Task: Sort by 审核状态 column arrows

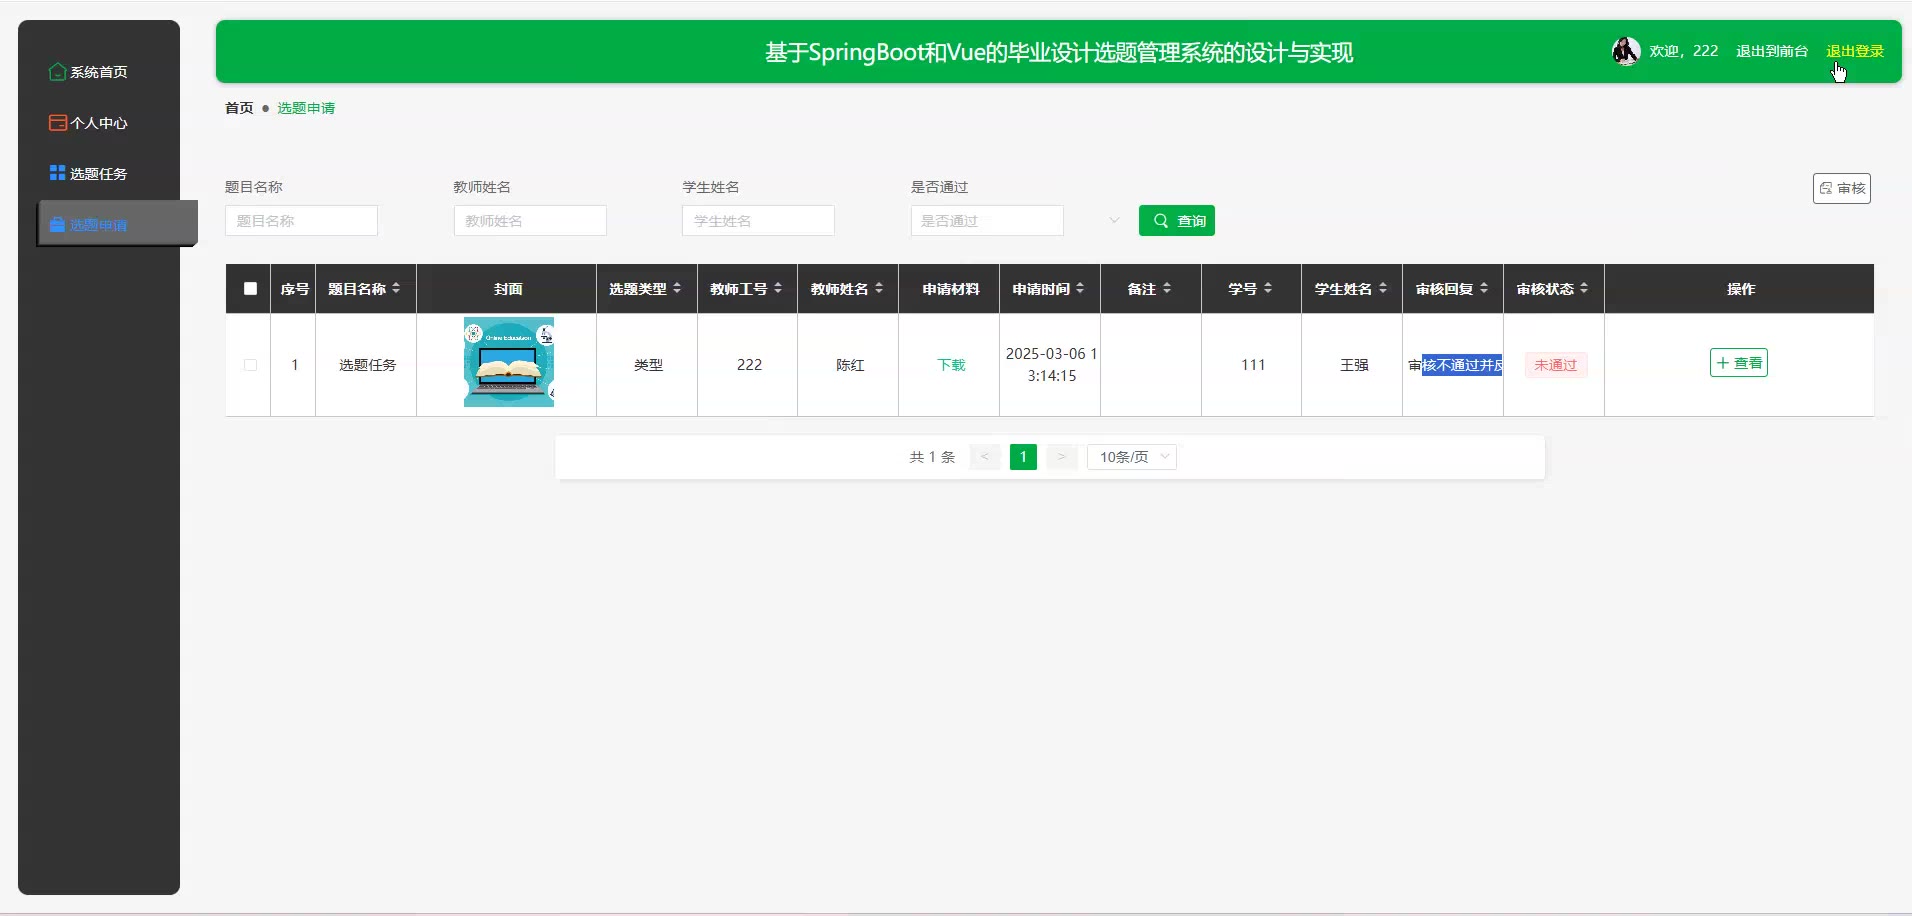Action: [1584, 288]
